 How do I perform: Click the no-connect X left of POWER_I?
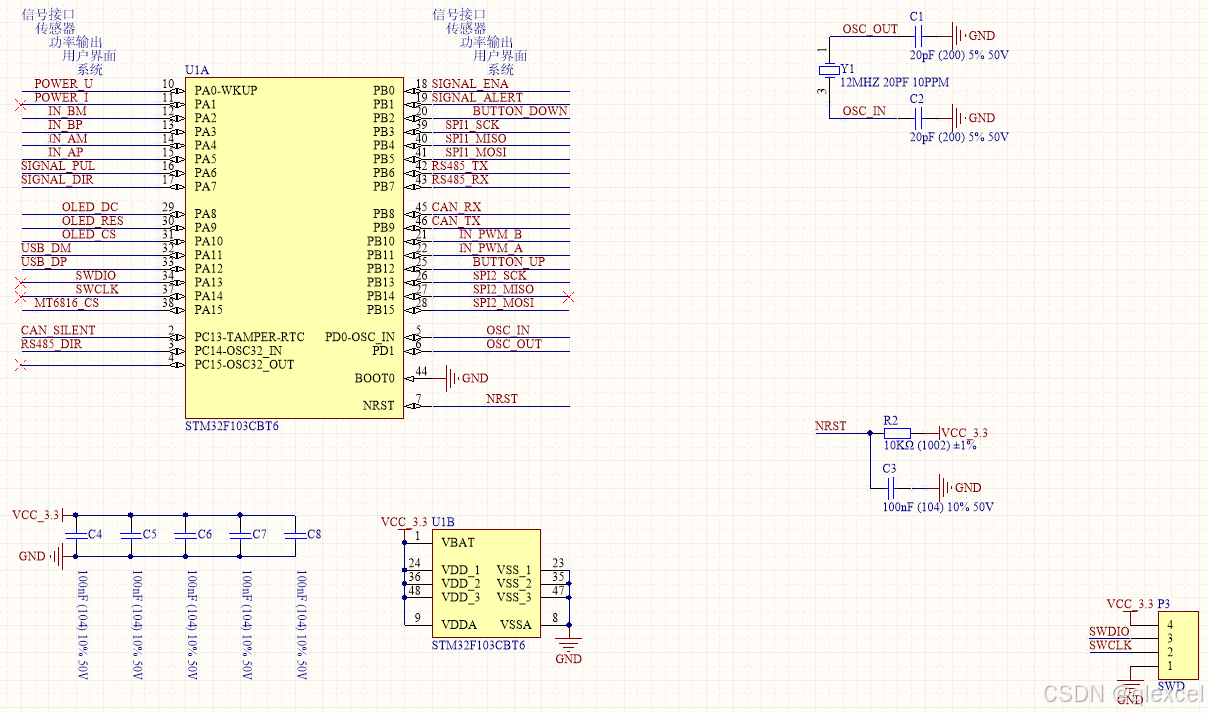20,103
